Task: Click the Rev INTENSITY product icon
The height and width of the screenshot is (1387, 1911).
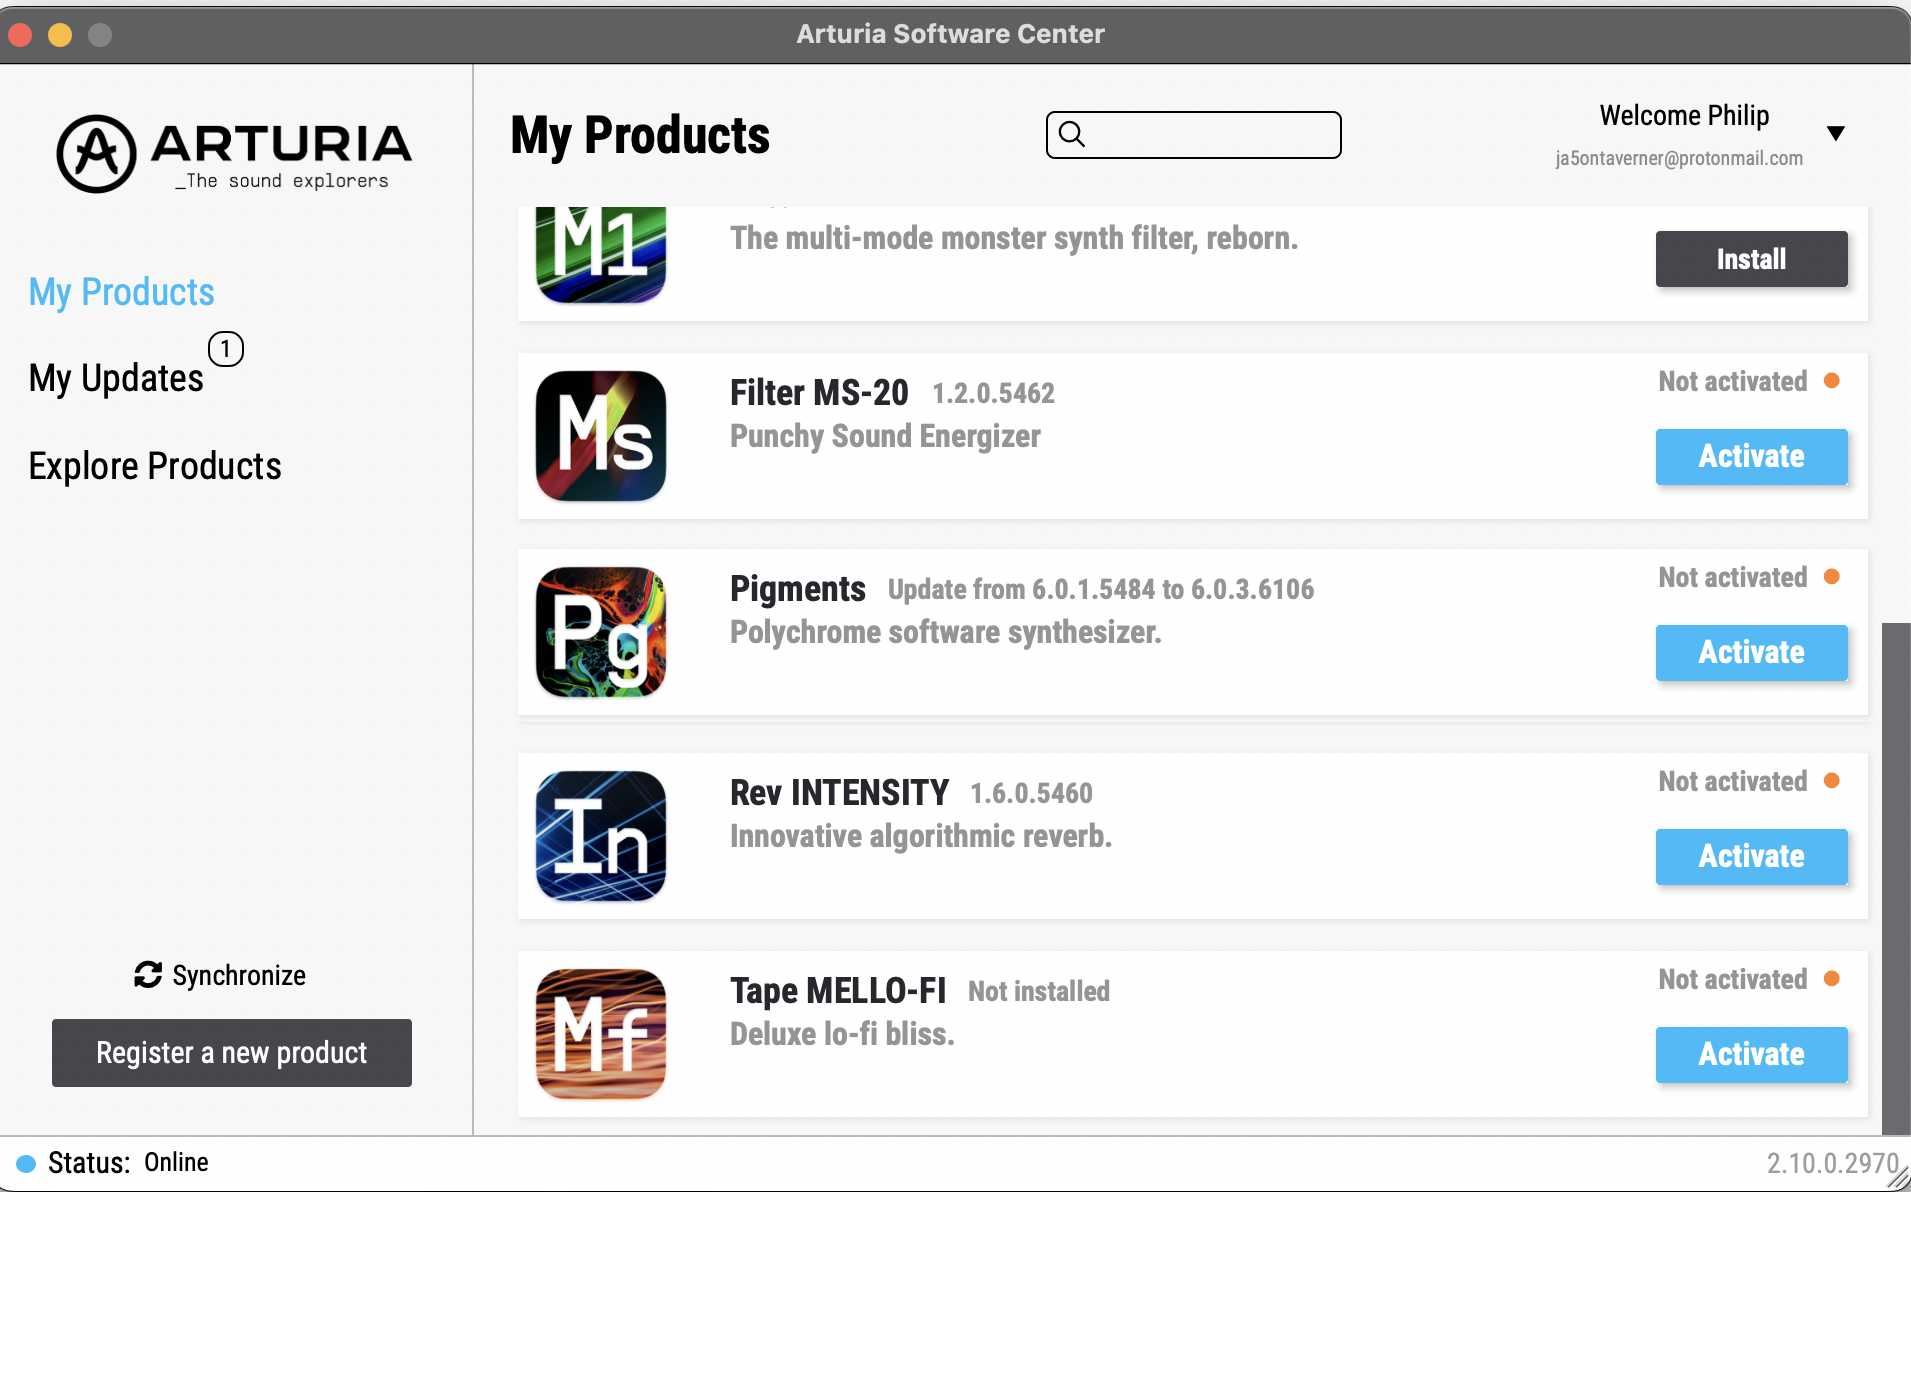Action: 601,836
